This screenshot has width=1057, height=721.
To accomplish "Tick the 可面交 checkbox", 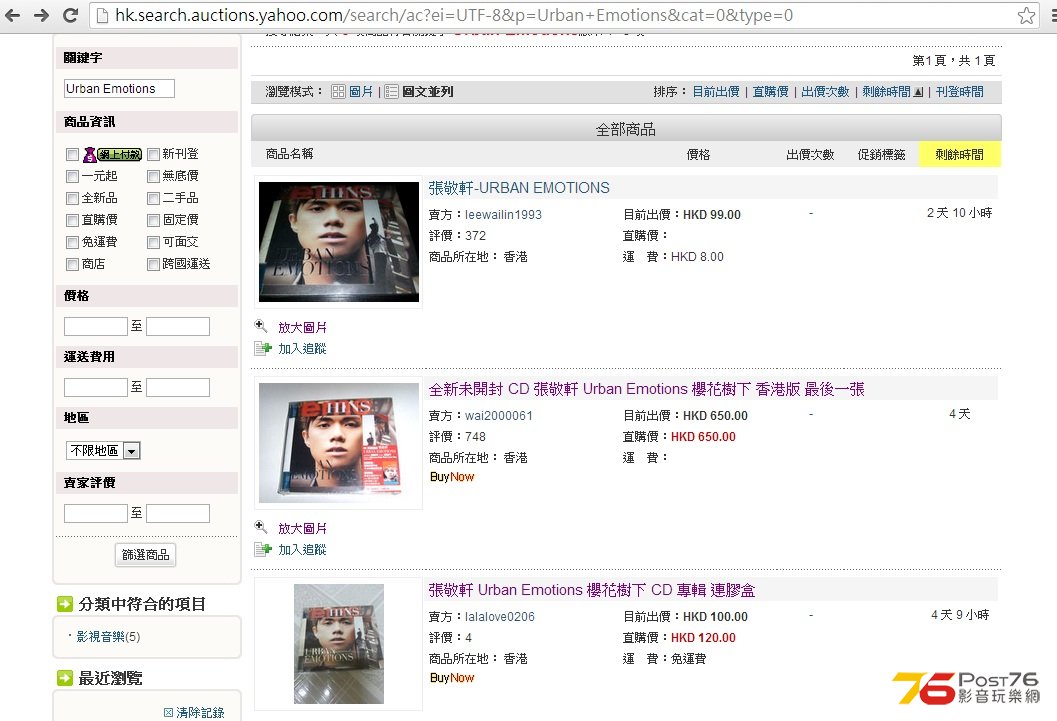I will pyautogui.click(x=154, y=243).
